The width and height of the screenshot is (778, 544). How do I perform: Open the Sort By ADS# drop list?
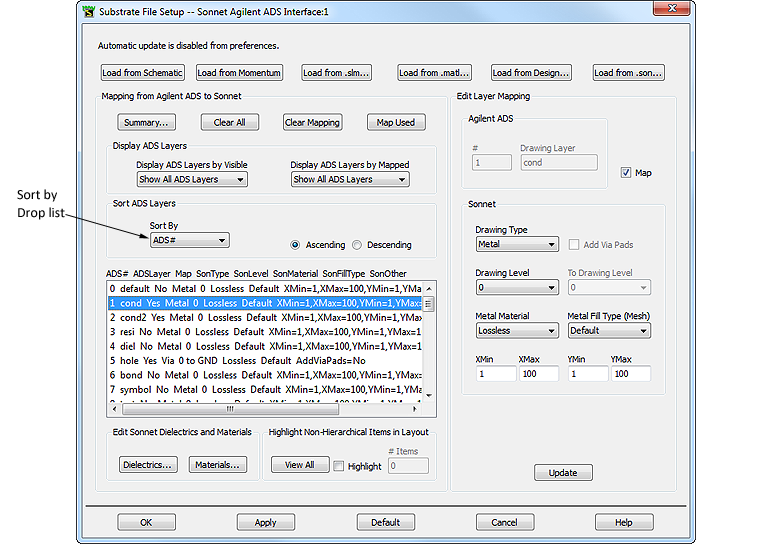pyautogui.click(x=190, y=240)
